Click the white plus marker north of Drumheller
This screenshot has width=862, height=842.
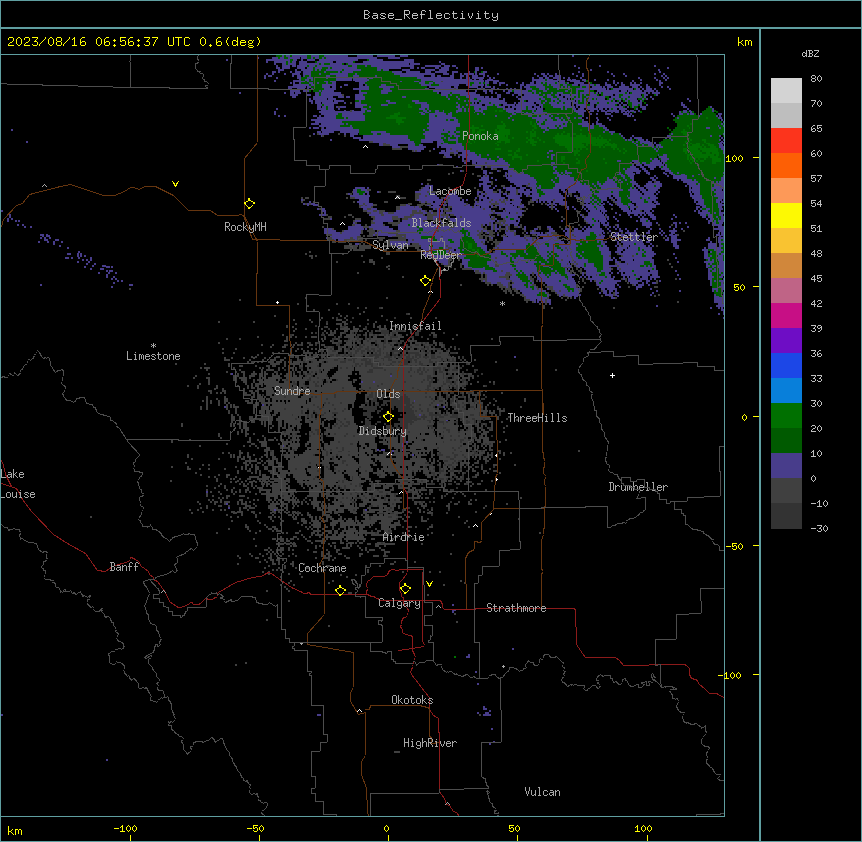point(612,375)
